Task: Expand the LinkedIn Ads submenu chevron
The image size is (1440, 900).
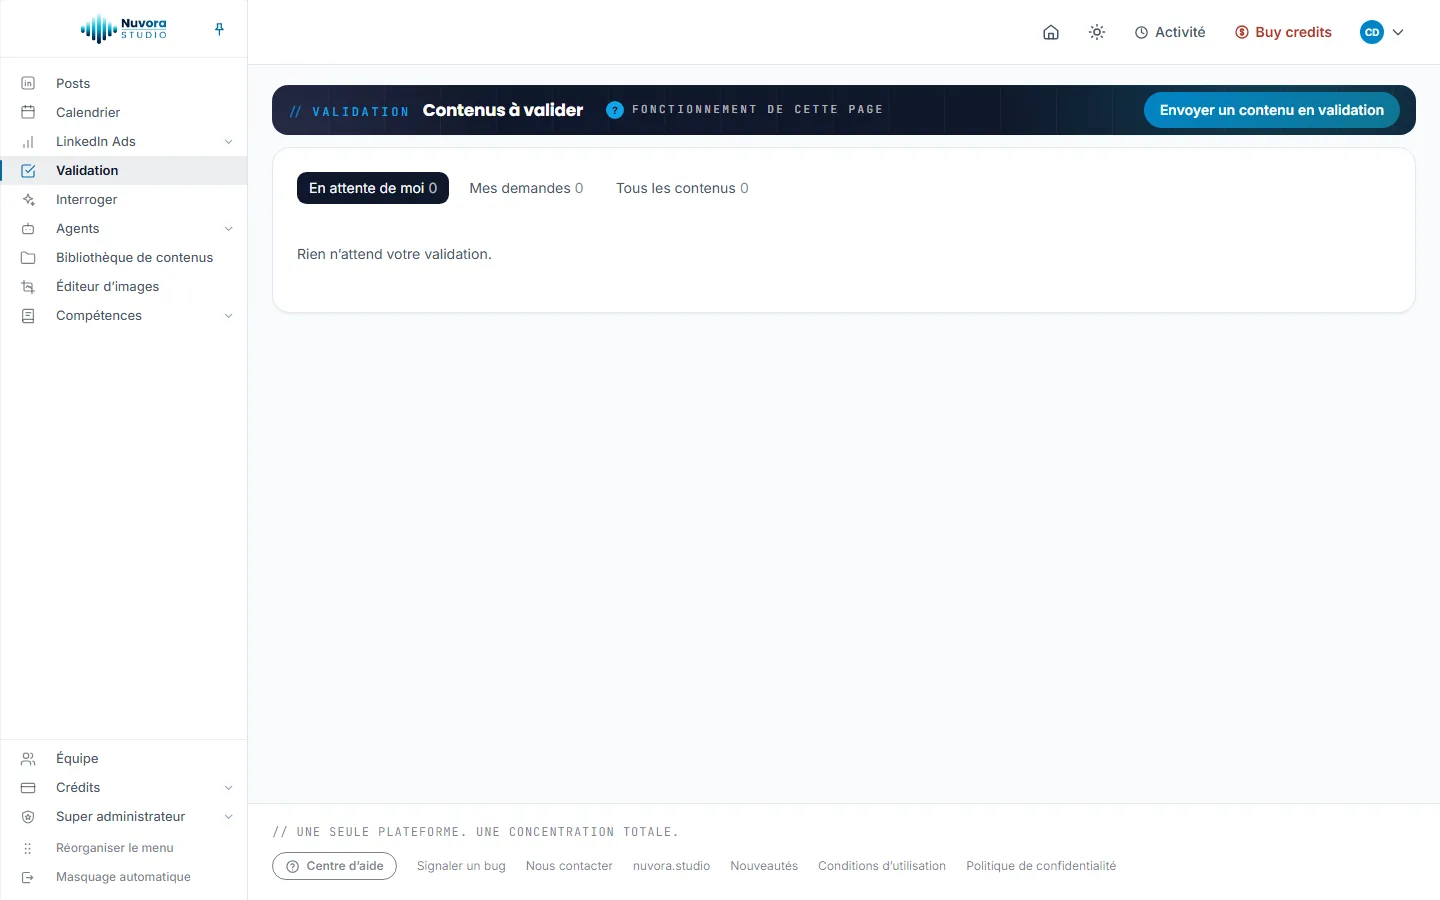Action: coord(228,141)
